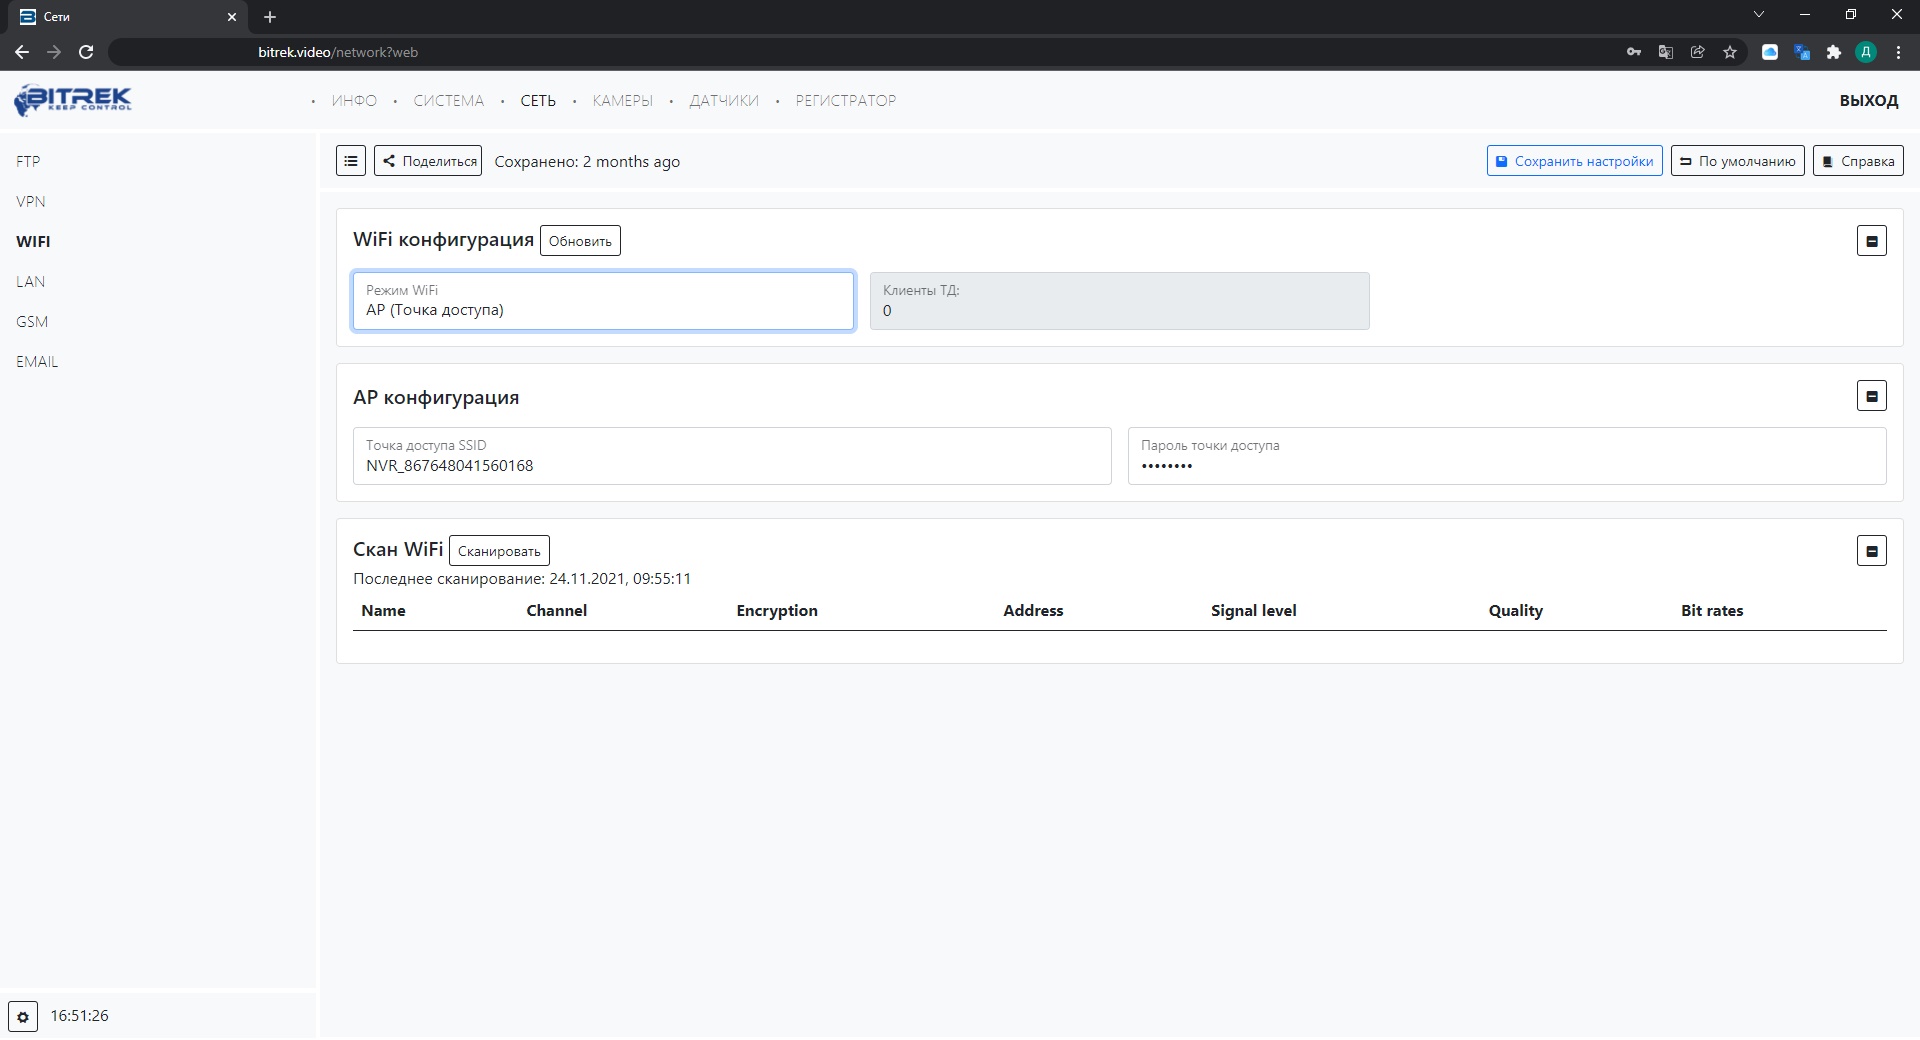The image size is (1920, 1040).
Task: Collapse the Скан WiFi section
Action: pos(1871,551)
